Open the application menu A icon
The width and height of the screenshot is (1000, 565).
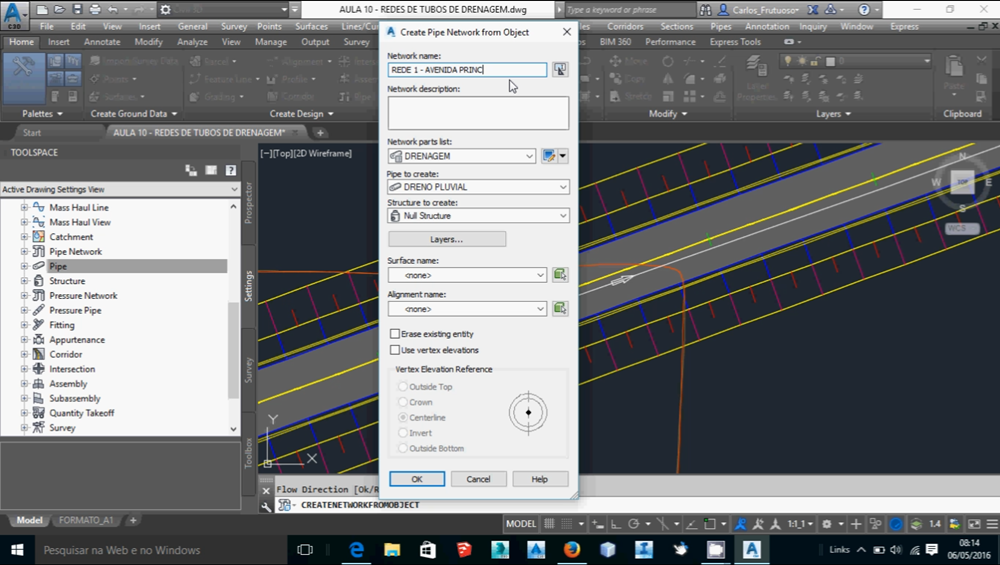coord(14,14)
